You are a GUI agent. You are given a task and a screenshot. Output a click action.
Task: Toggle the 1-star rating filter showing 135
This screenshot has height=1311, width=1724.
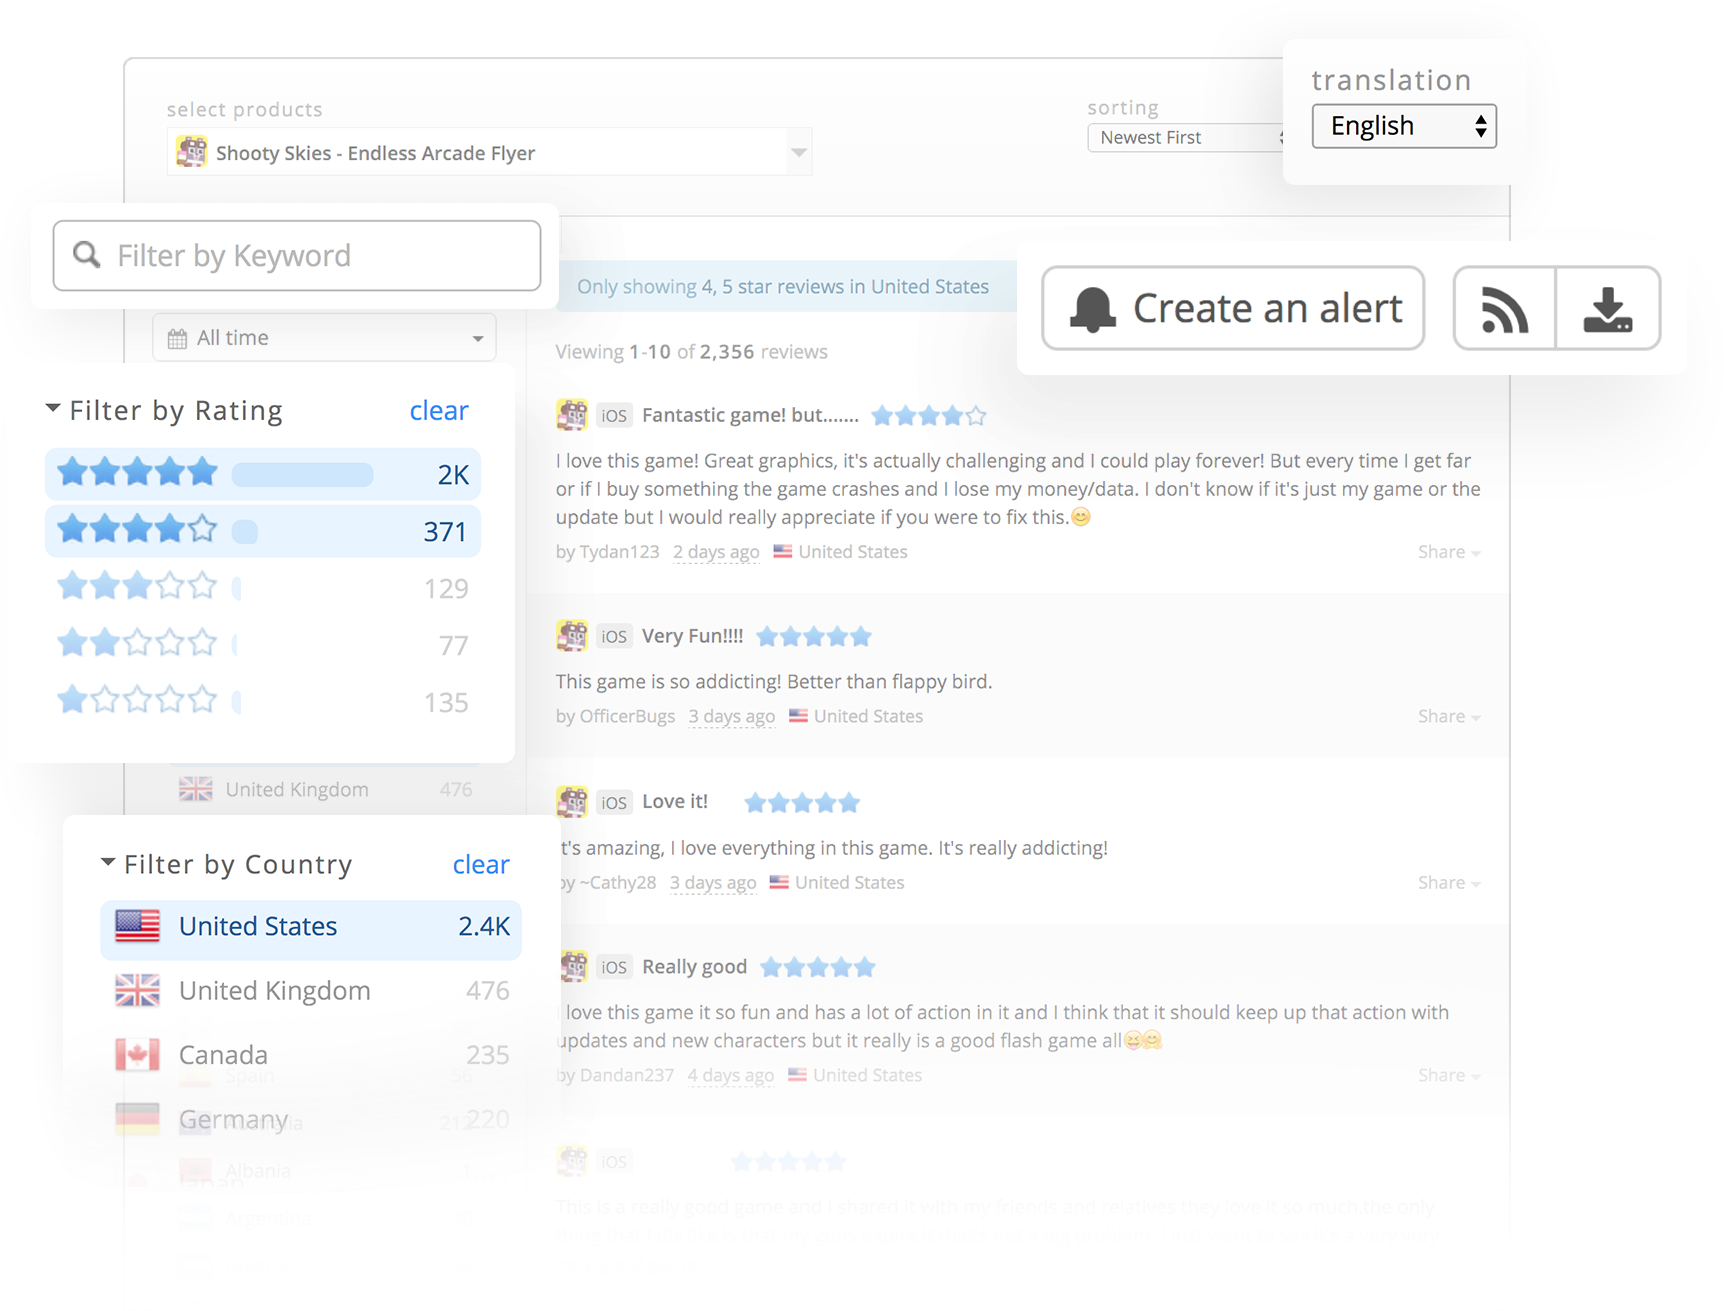263,702
